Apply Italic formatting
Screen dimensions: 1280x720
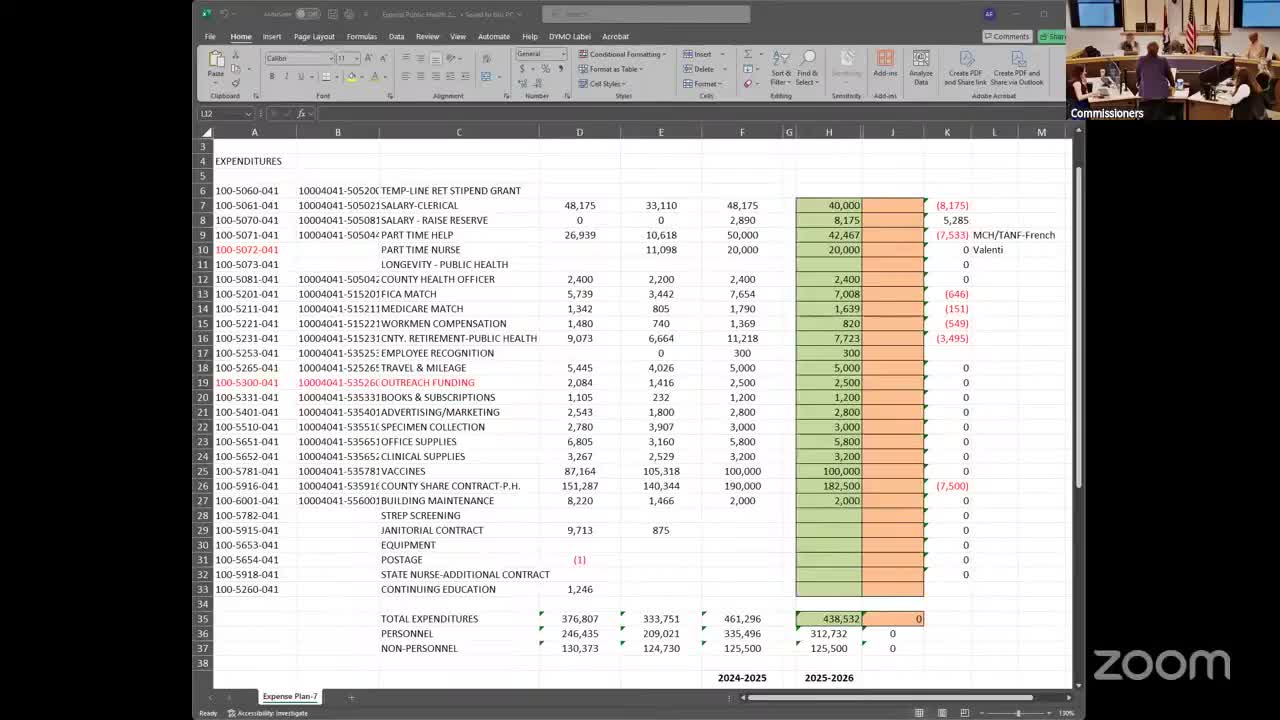coord(286,76)
